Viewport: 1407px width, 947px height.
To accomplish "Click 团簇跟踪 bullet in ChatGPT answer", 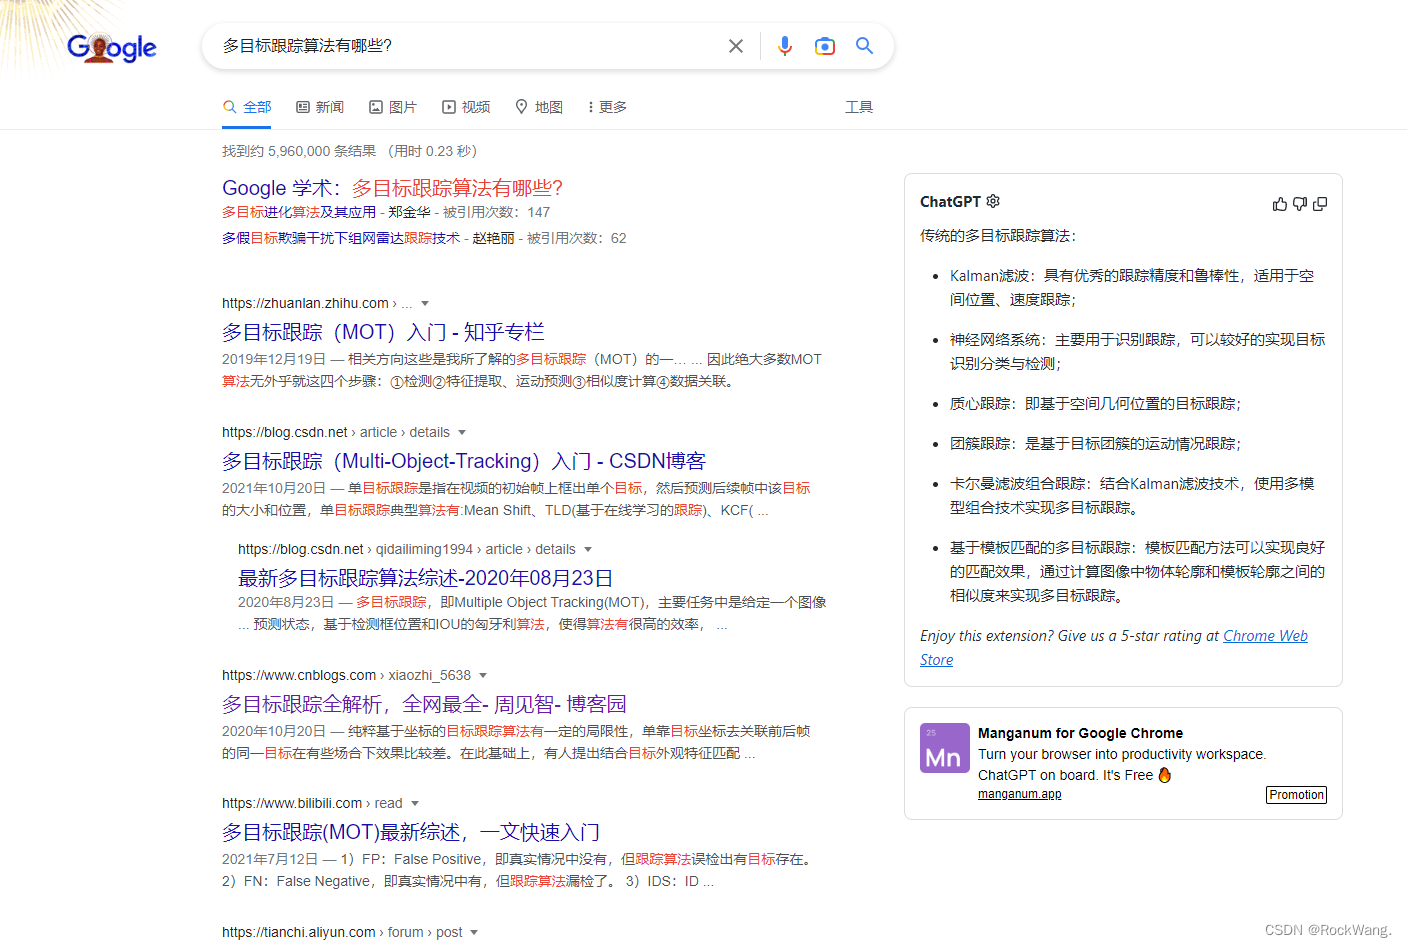I will (1095, 444).
